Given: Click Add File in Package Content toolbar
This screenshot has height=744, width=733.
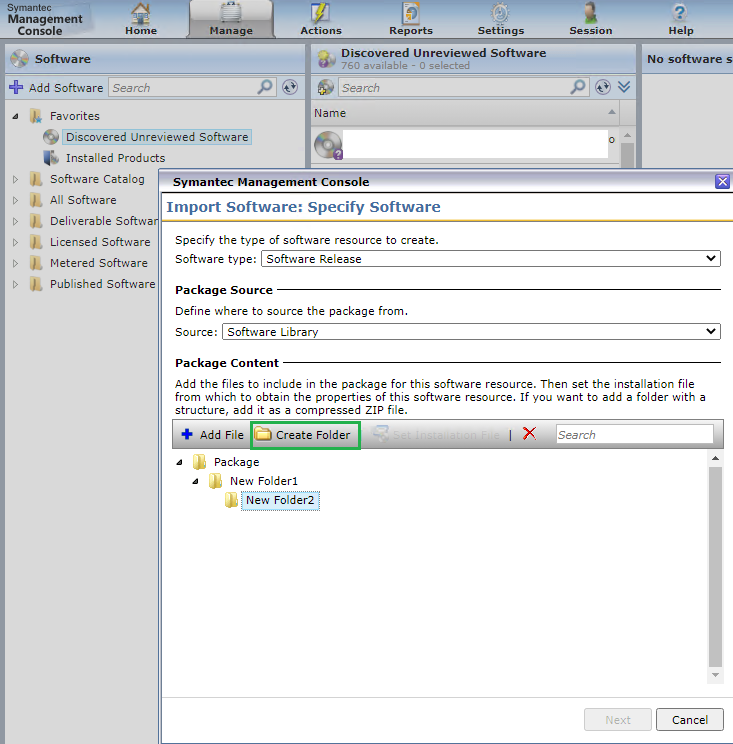Looking at the screenshot, I should tap(212, 435).
